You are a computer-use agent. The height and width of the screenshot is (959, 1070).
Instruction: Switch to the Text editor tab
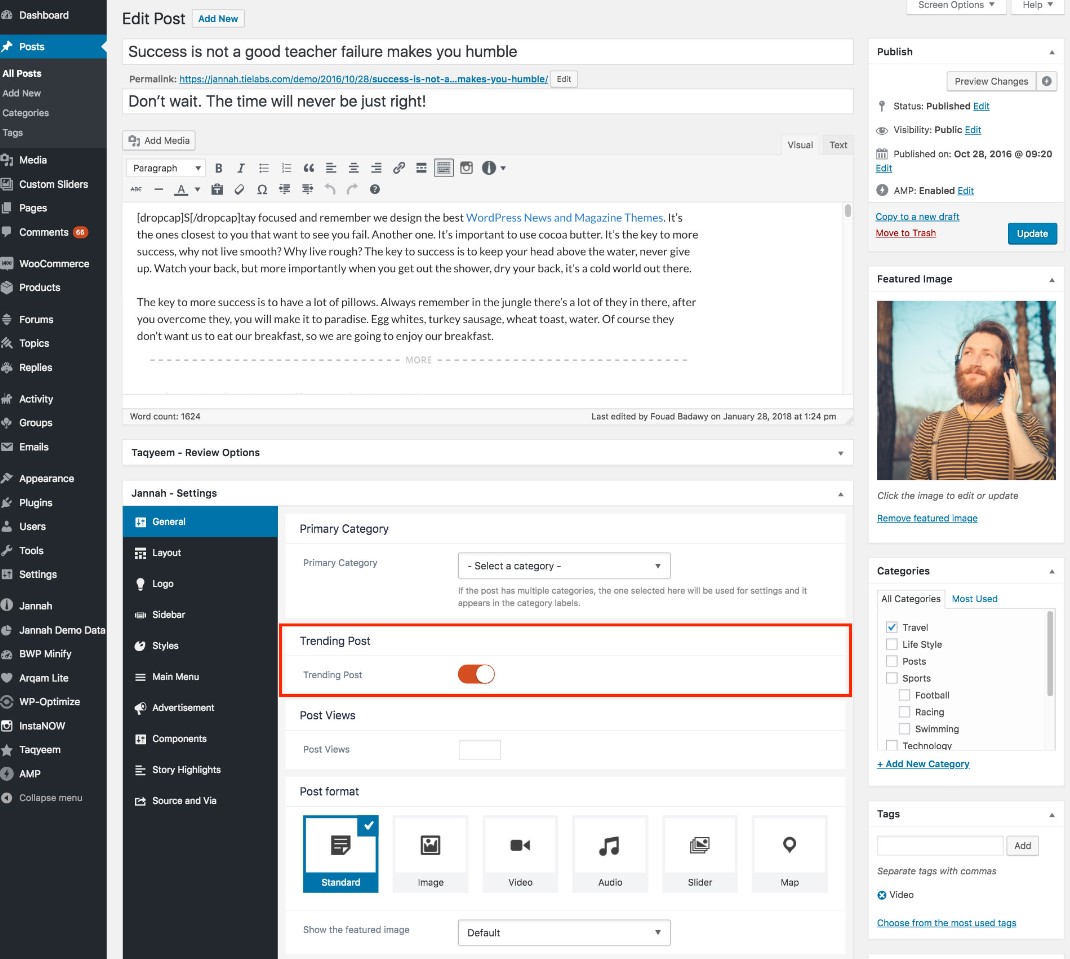pyautogui.click(x=838, y=145)
